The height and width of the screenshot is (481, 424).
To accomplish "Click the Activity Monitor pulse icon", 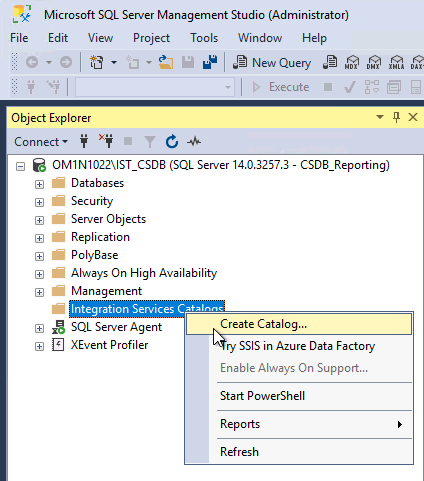I will pyautogui.click(x=194, y=142).
